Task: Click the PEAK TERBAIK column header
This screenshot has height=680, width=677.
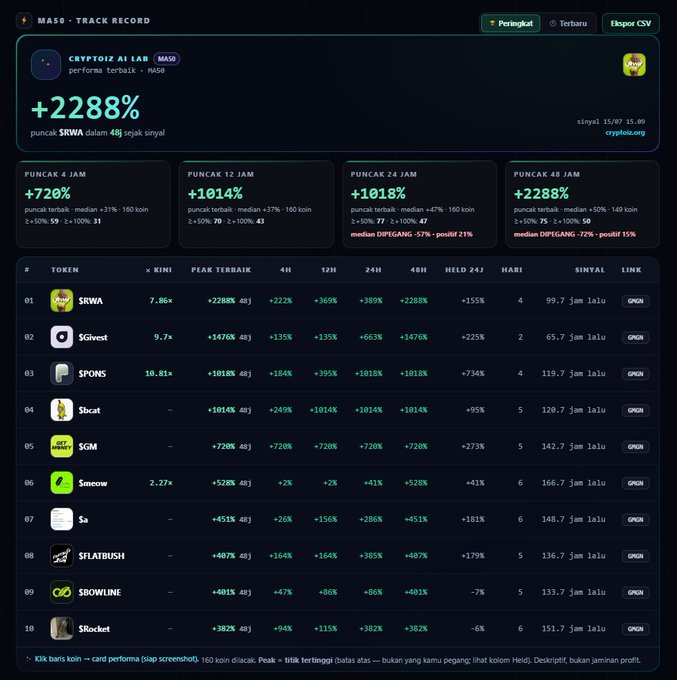Action: (221, 270)
